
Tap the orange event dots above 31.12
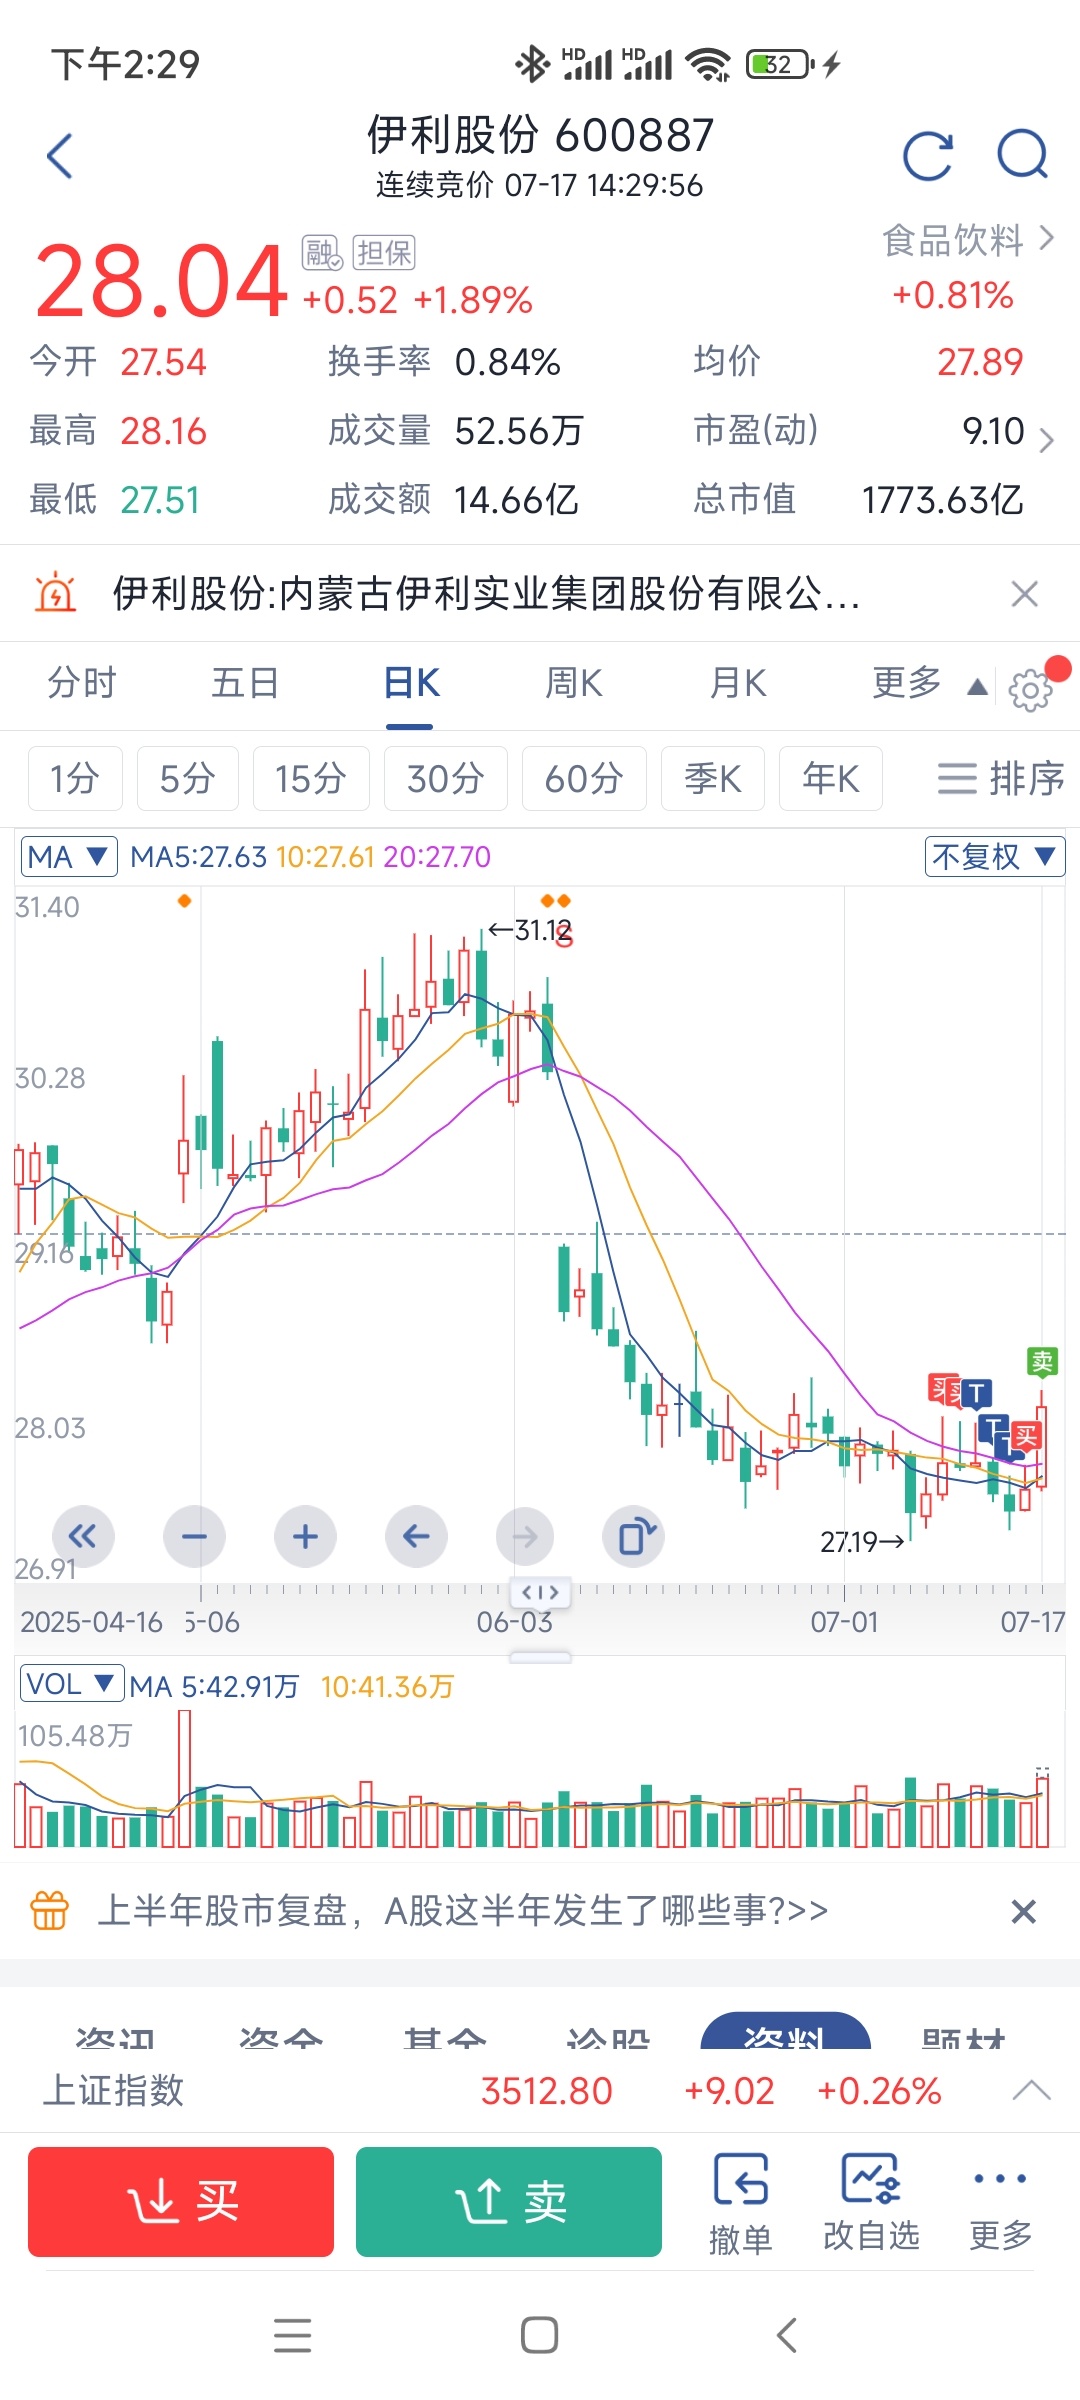tap(556, 901)
